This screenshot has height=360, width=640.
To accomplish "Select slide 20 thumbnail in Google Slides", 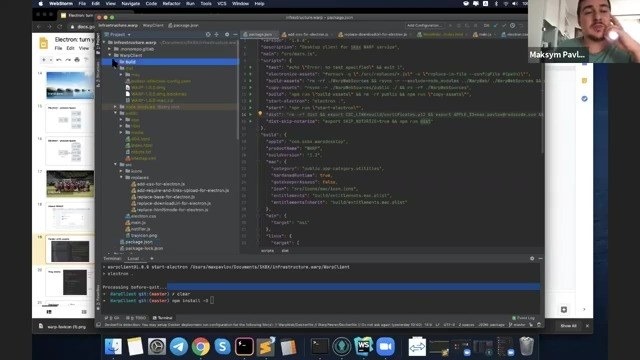I will (x=70, y=282).
